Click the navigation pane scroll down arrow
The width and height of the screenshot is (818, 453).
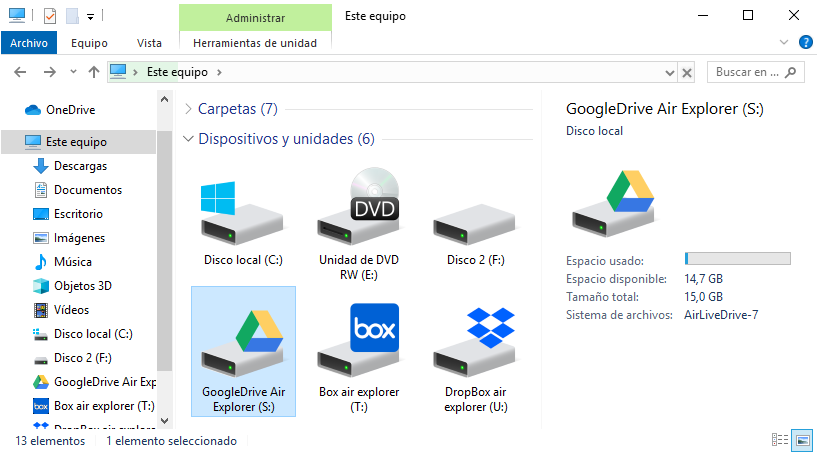point(164,420)
